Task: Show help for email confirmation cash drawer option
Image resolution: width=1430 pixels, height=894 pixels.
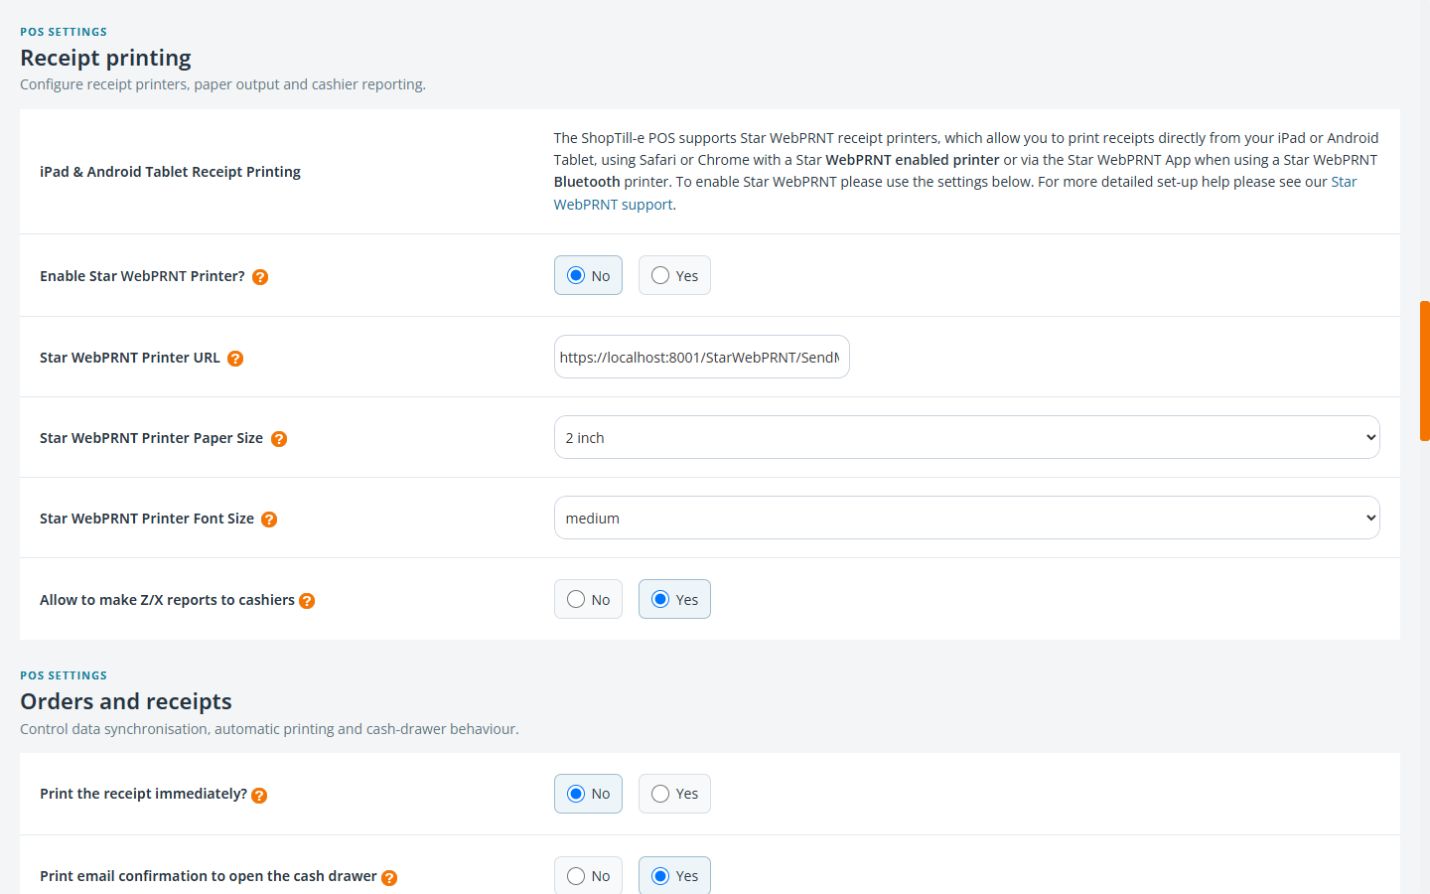Action: coord(389,877)
